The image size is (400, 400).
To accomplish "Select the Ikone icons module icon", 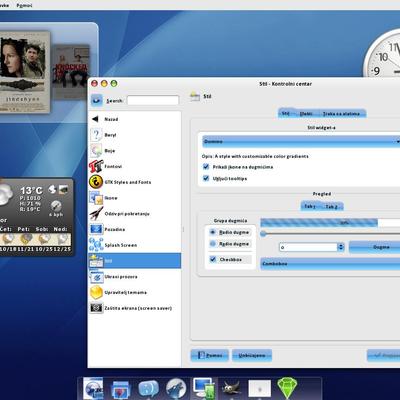I will click(96, 198).
